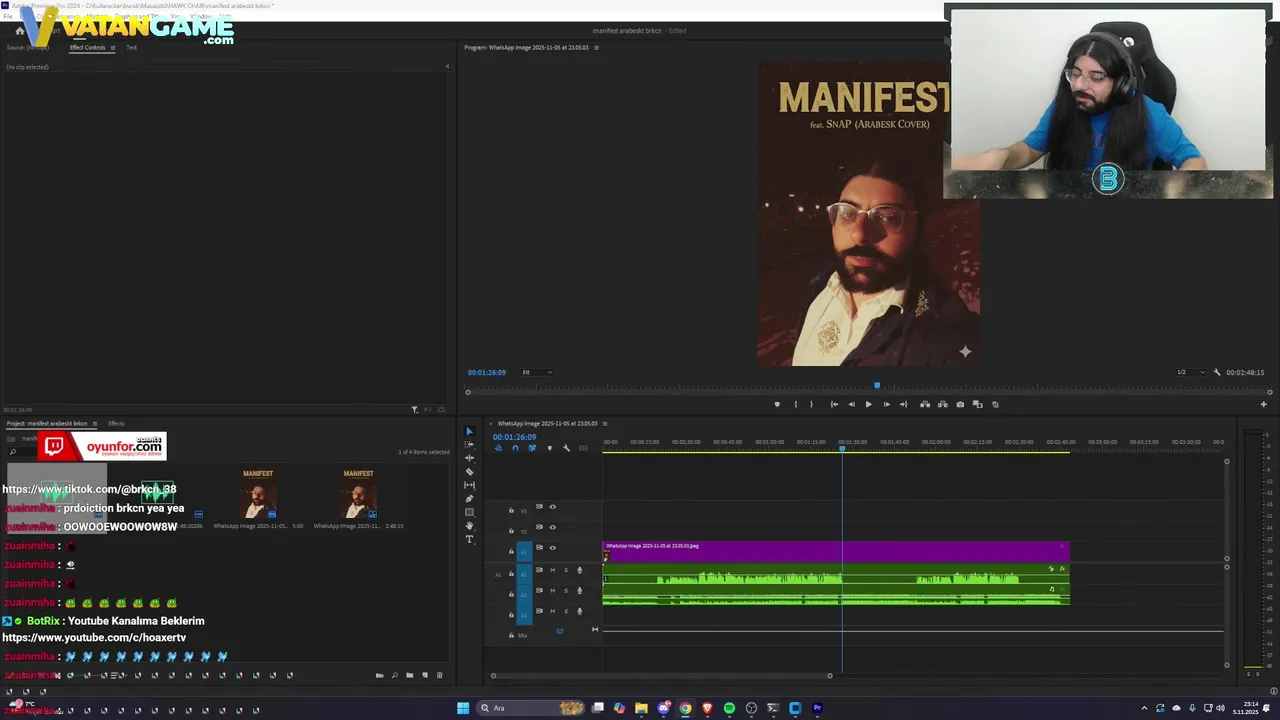Select the Slip tool
The width and height of the screenshot is (1280, 720).
click(x=469, y=485)
